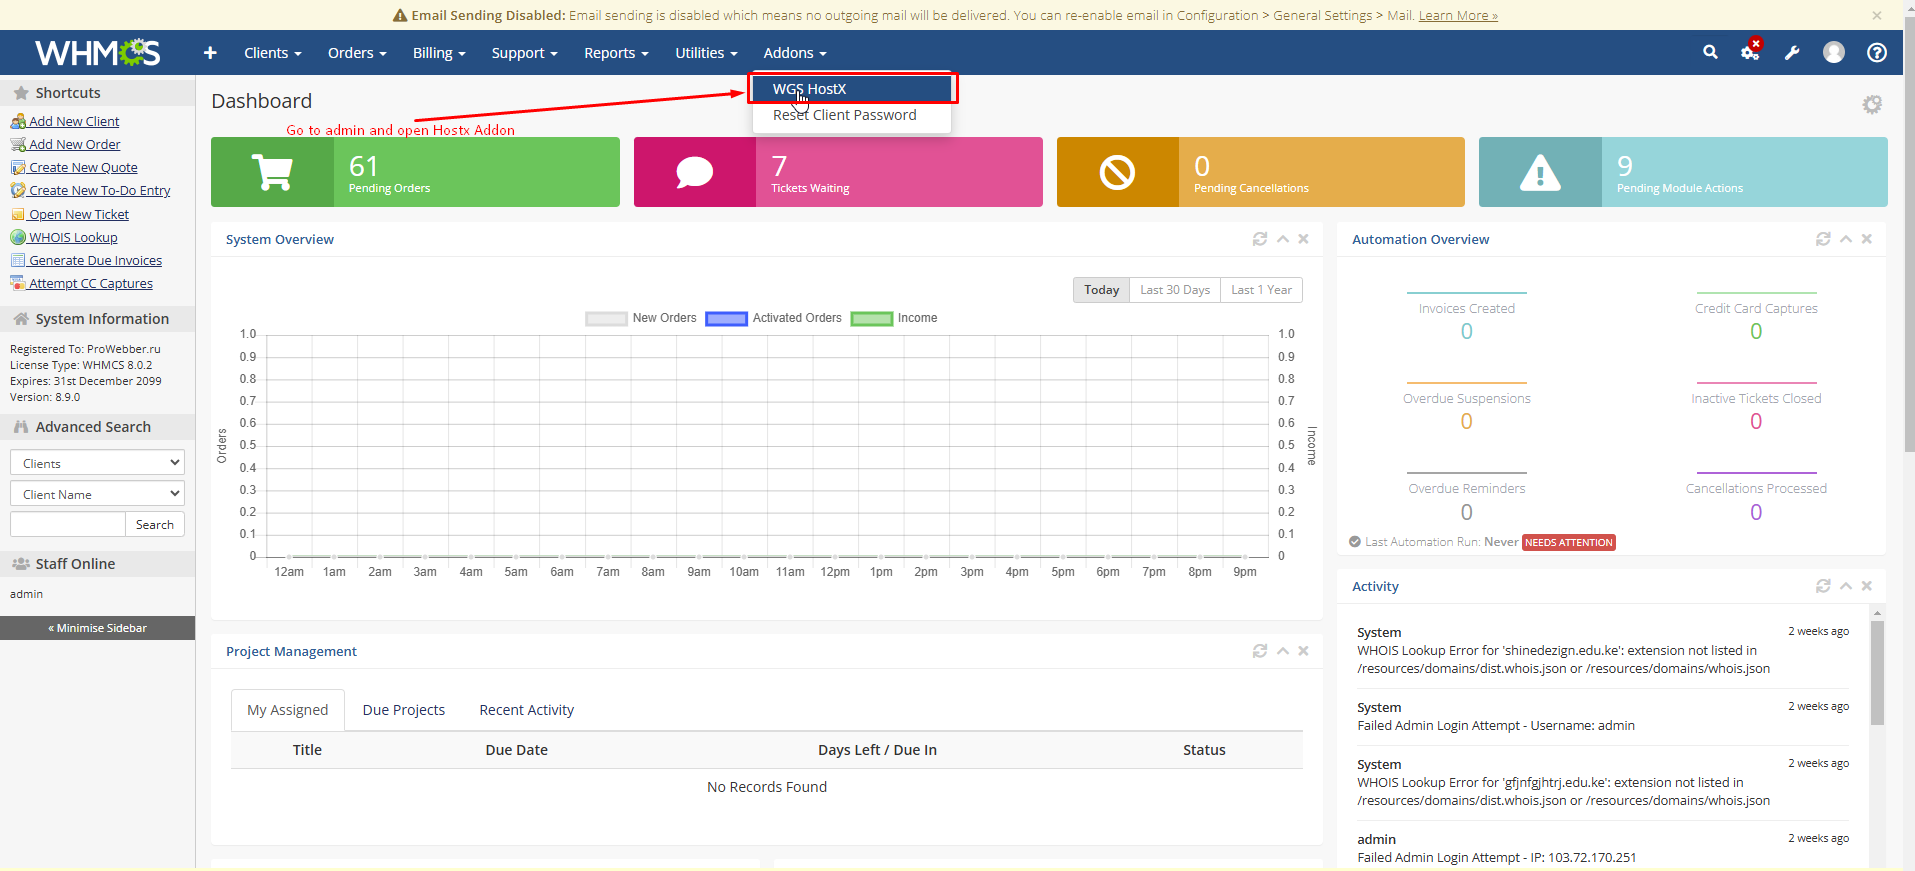This screenshot has width=1915, height=871.
Task: Click the advanced search text field
Action: [67, 524]
